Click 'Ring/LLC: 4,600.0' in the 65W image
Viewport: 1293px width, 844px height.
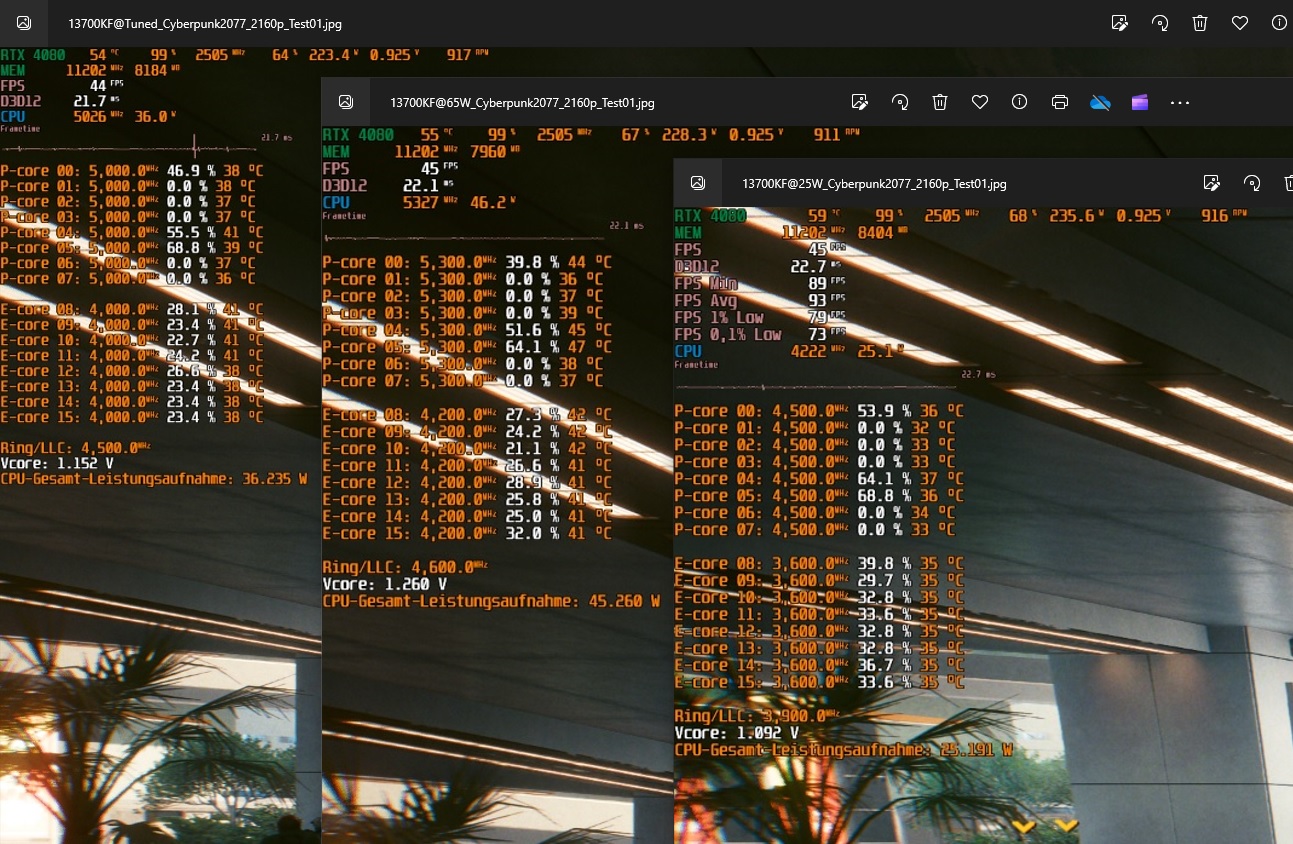coord(406,567)
